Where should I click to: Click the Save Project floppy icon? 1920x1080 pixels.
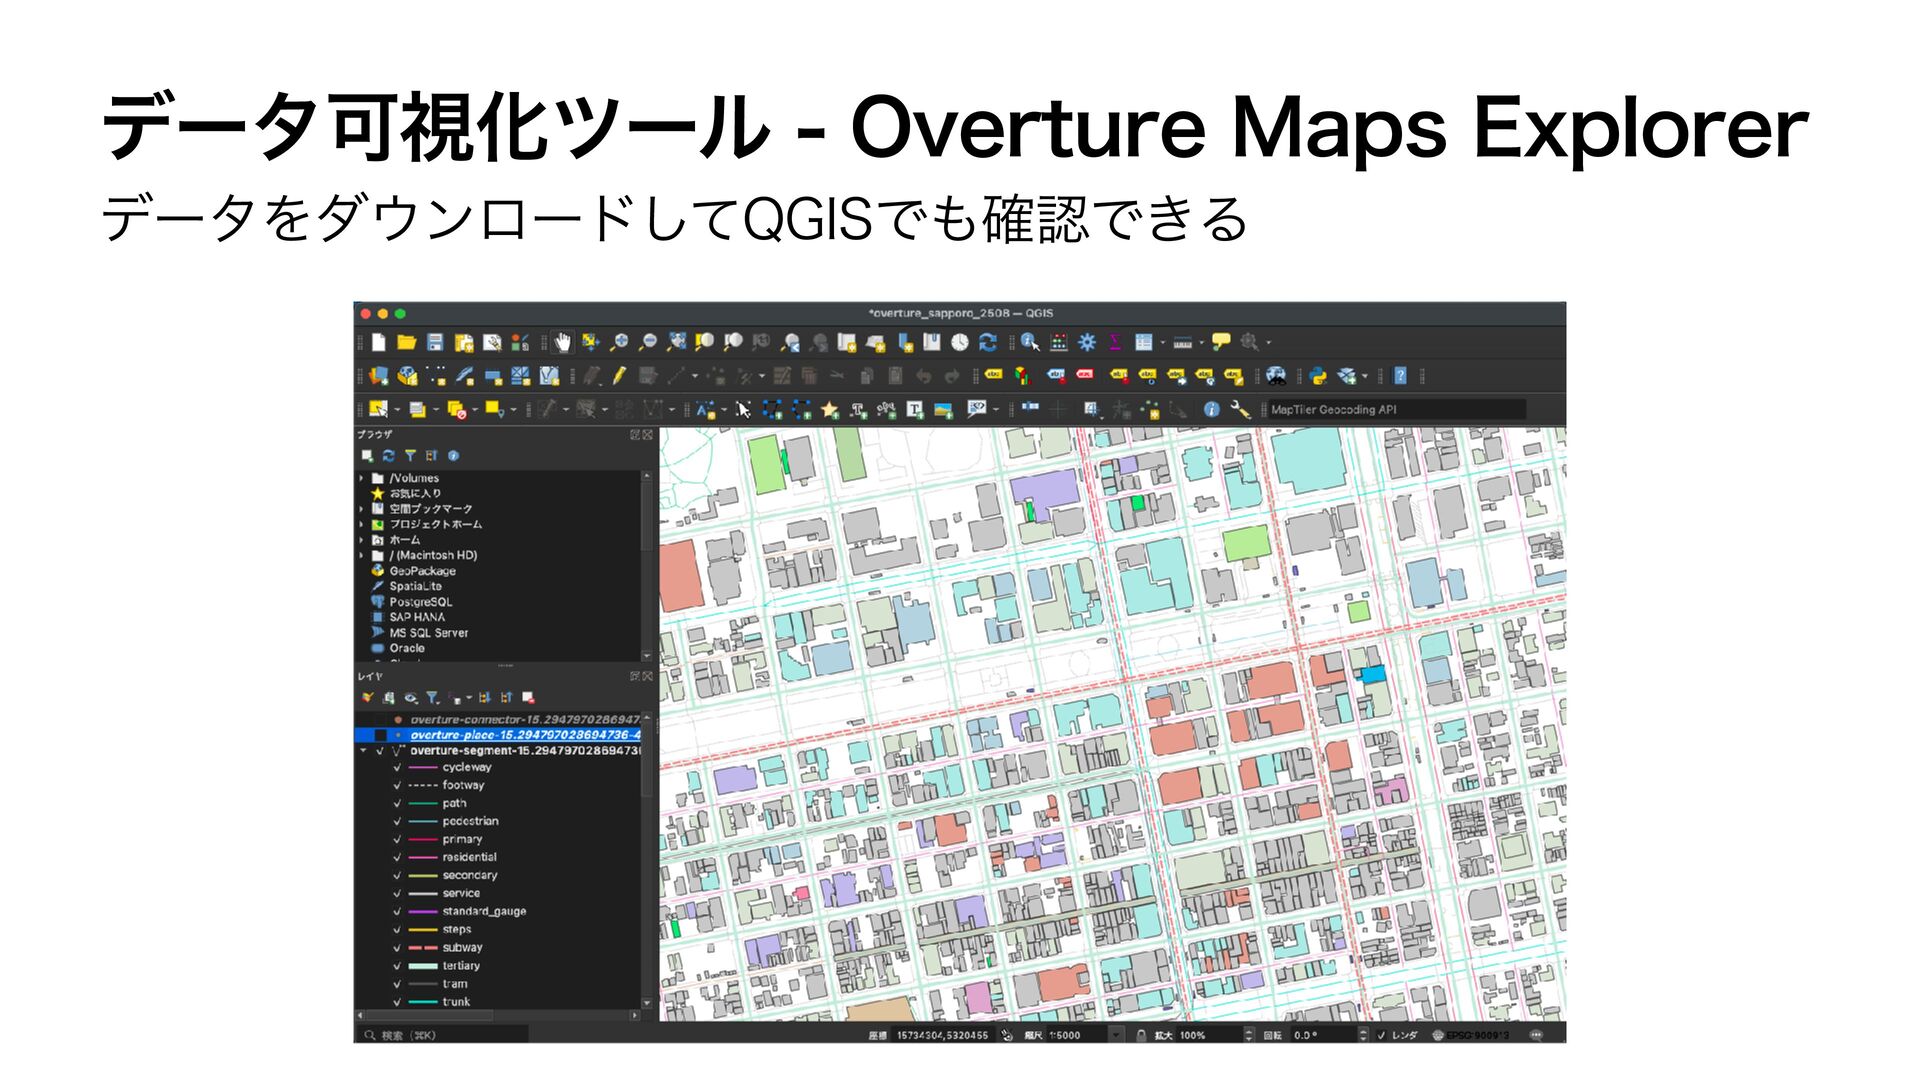coord(435,343)
